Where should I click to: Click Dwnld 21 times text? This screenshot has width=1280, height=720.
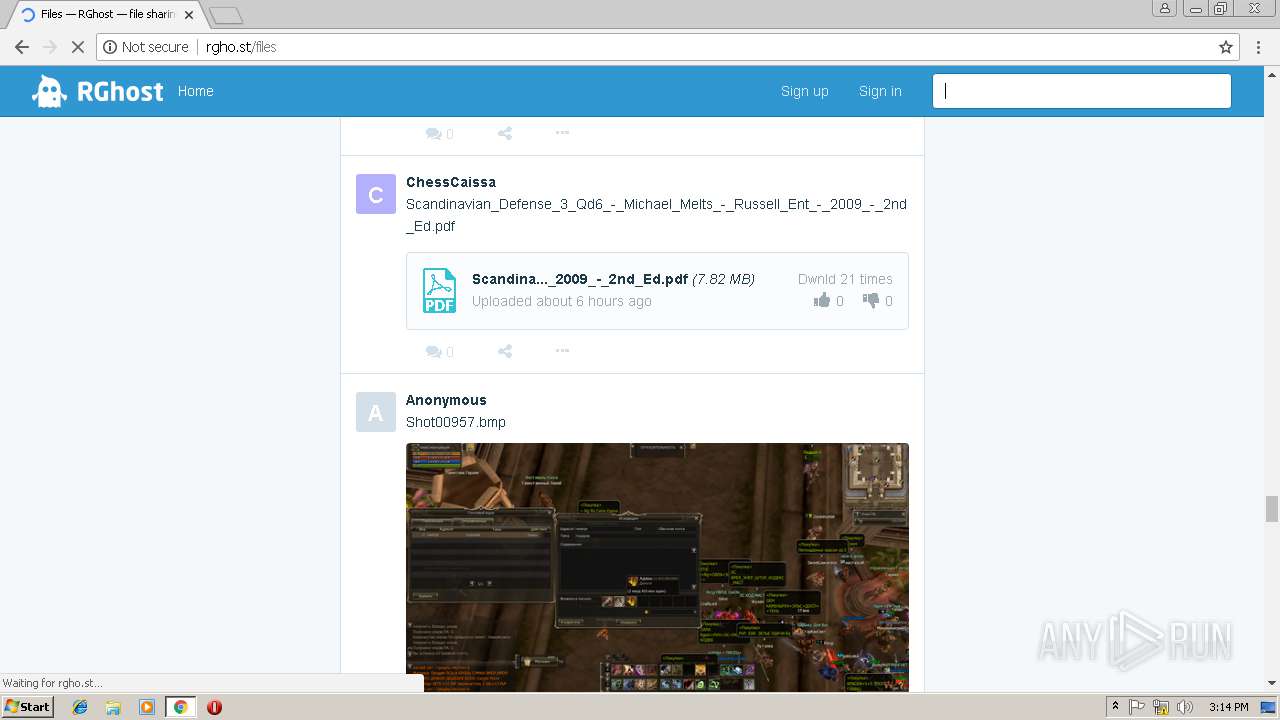coord(845,279)
